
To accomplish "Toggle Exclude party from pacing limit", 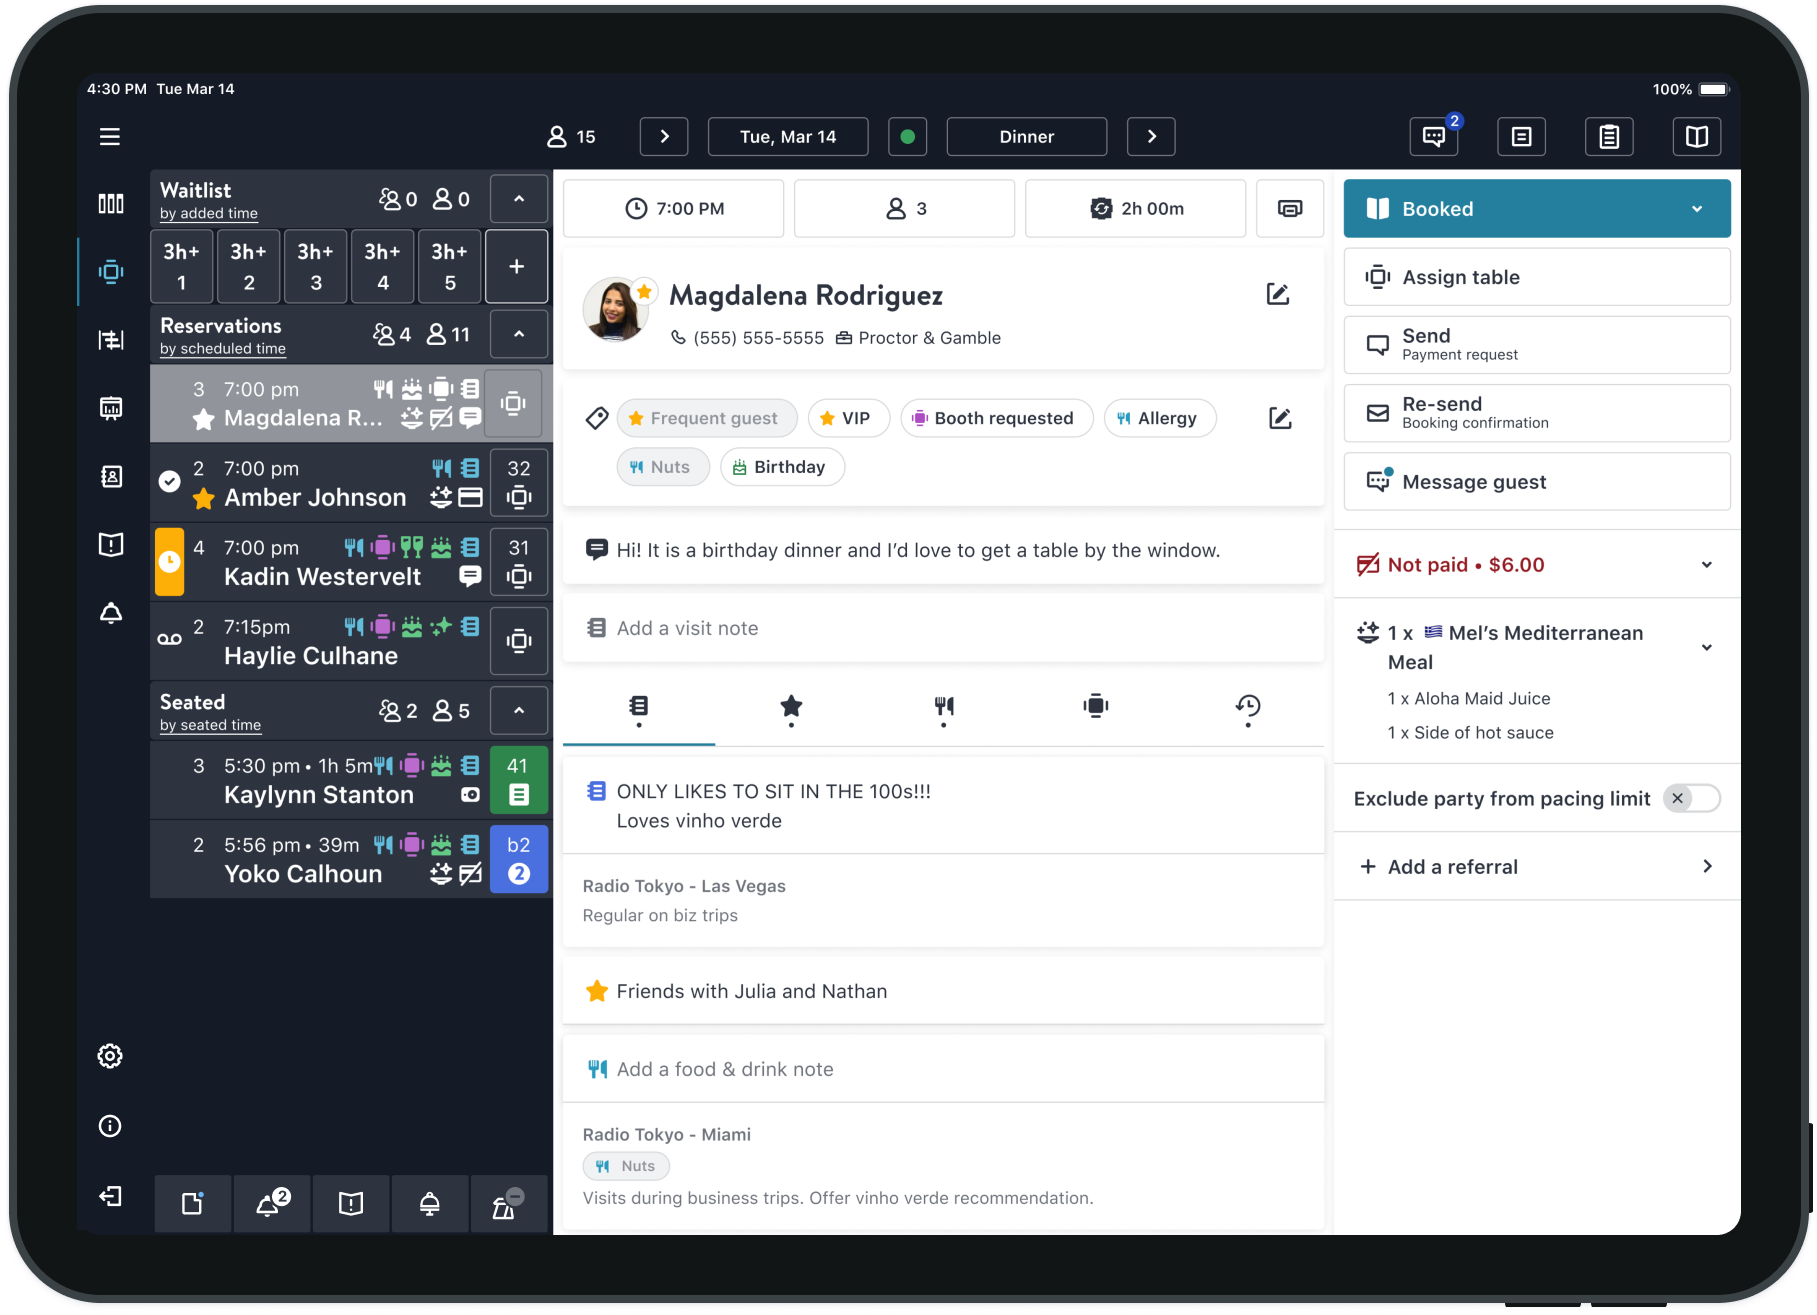I will click(x=1690, y=798).
